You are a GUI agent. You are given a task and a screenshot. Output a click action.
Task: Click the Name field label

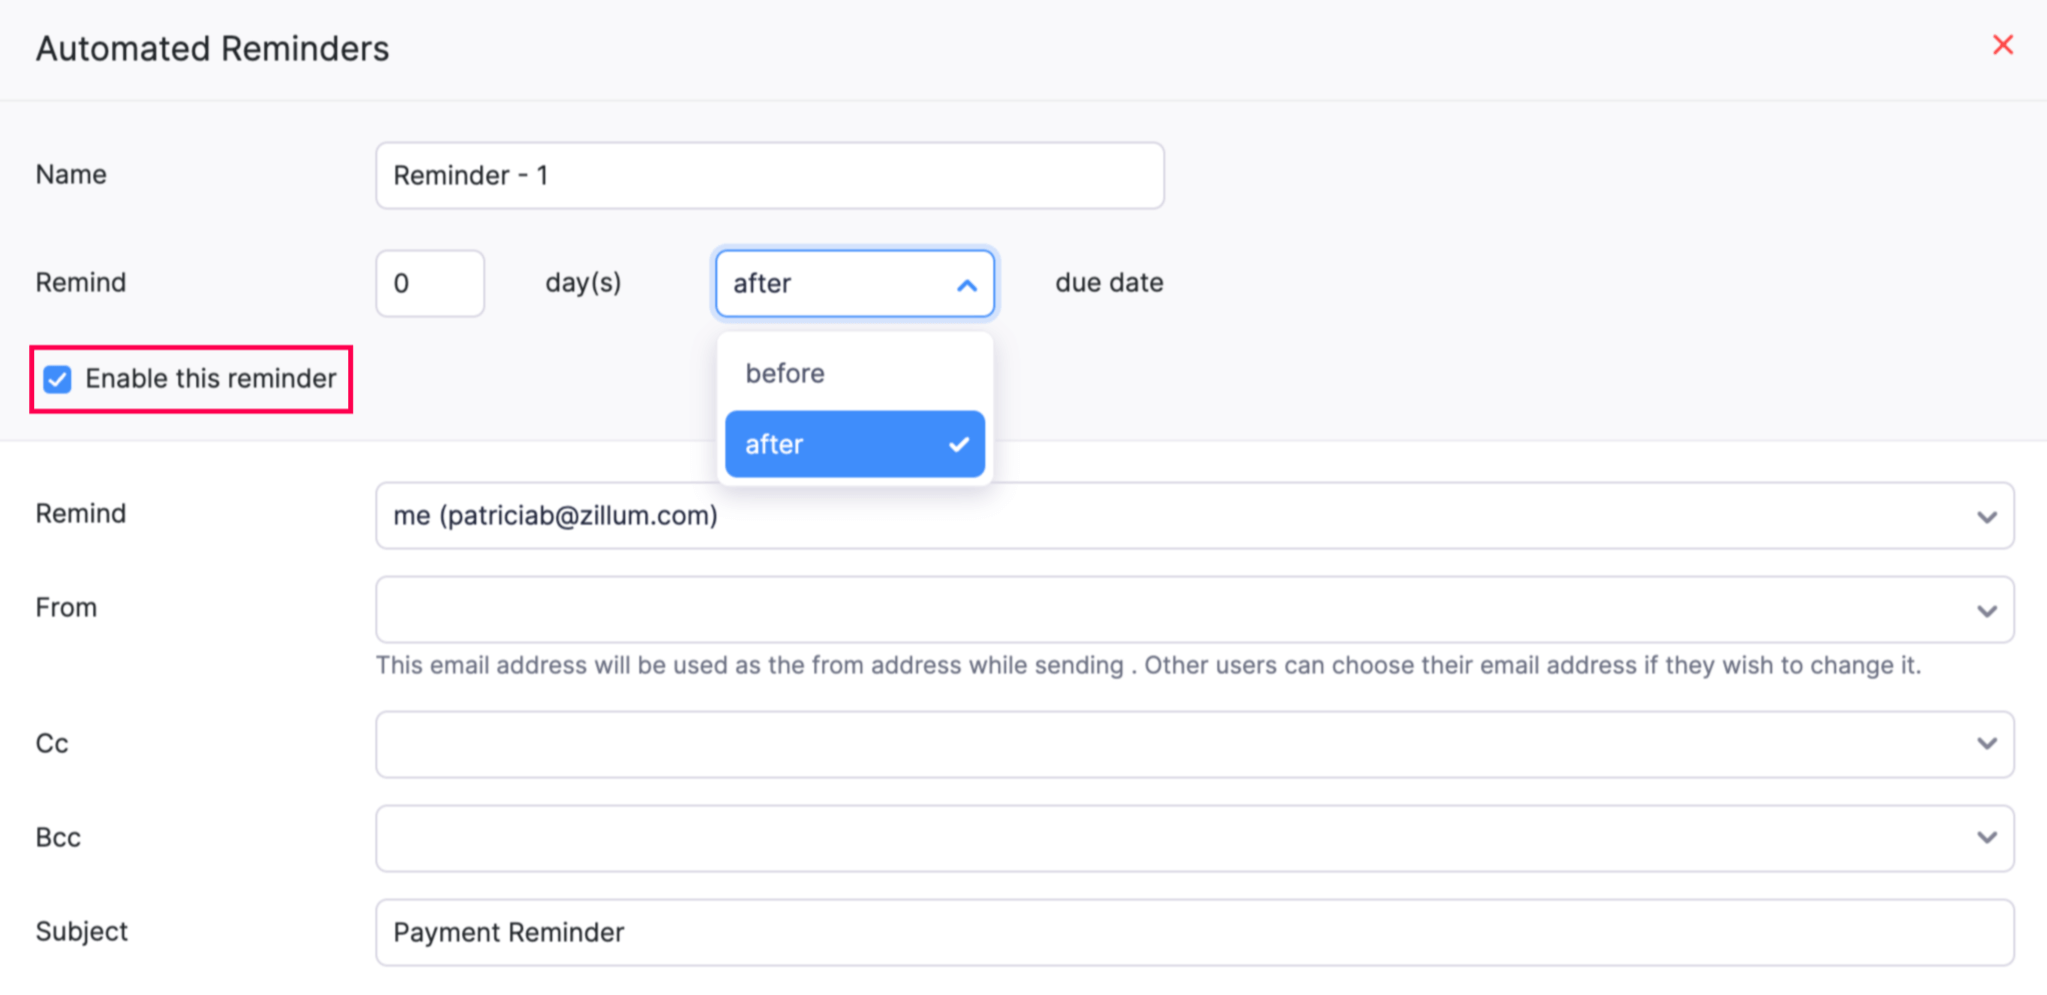[x=71, y=175]
